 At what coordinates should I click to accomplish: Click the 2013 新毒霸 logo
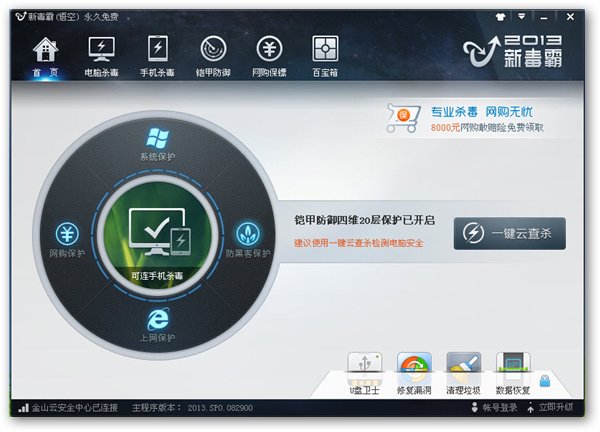[x=513, y=51]
